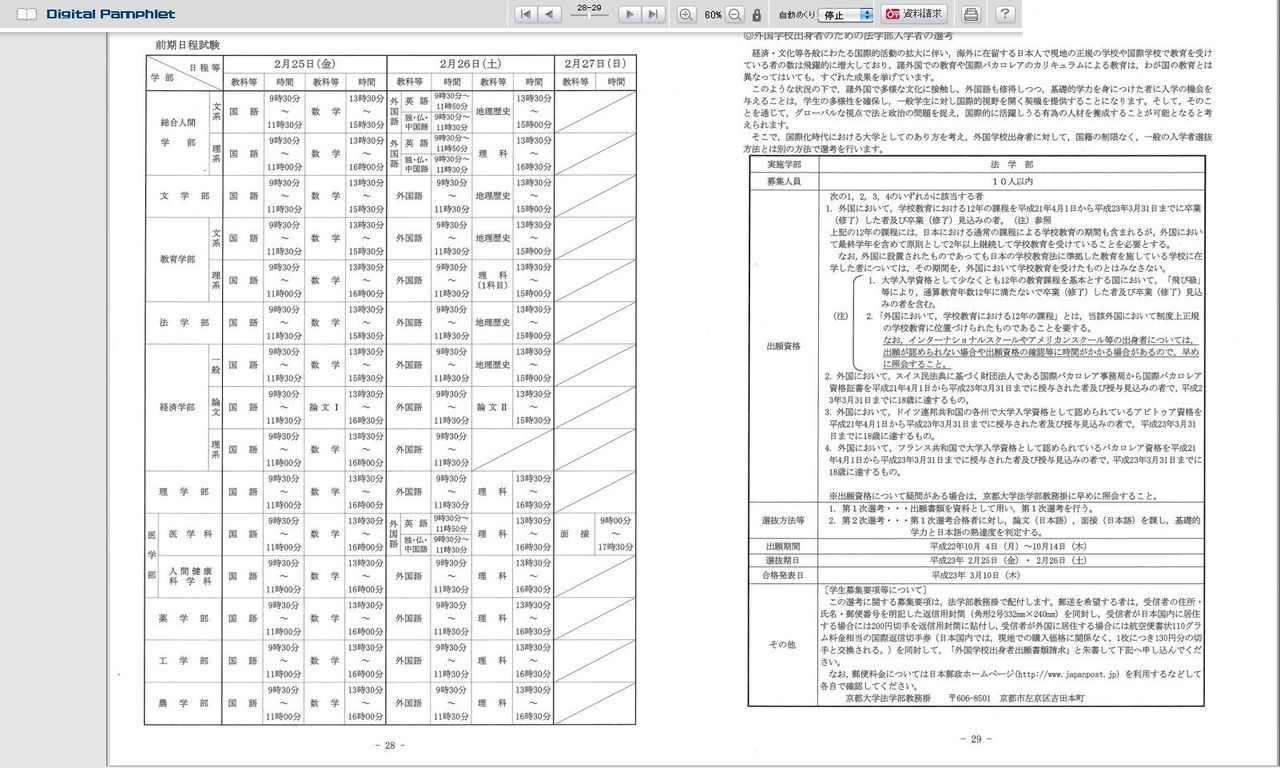Click the 工学部 row label
The image size is (1280, 768).
pyautogui.click(x=185, y=660)
